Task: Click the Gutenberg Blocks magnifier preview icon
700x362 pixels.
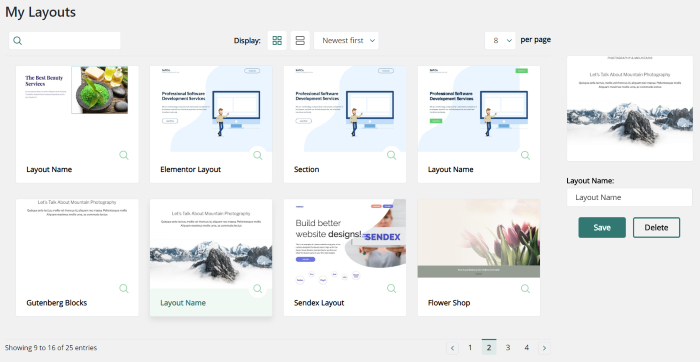Action: [124, 288]
